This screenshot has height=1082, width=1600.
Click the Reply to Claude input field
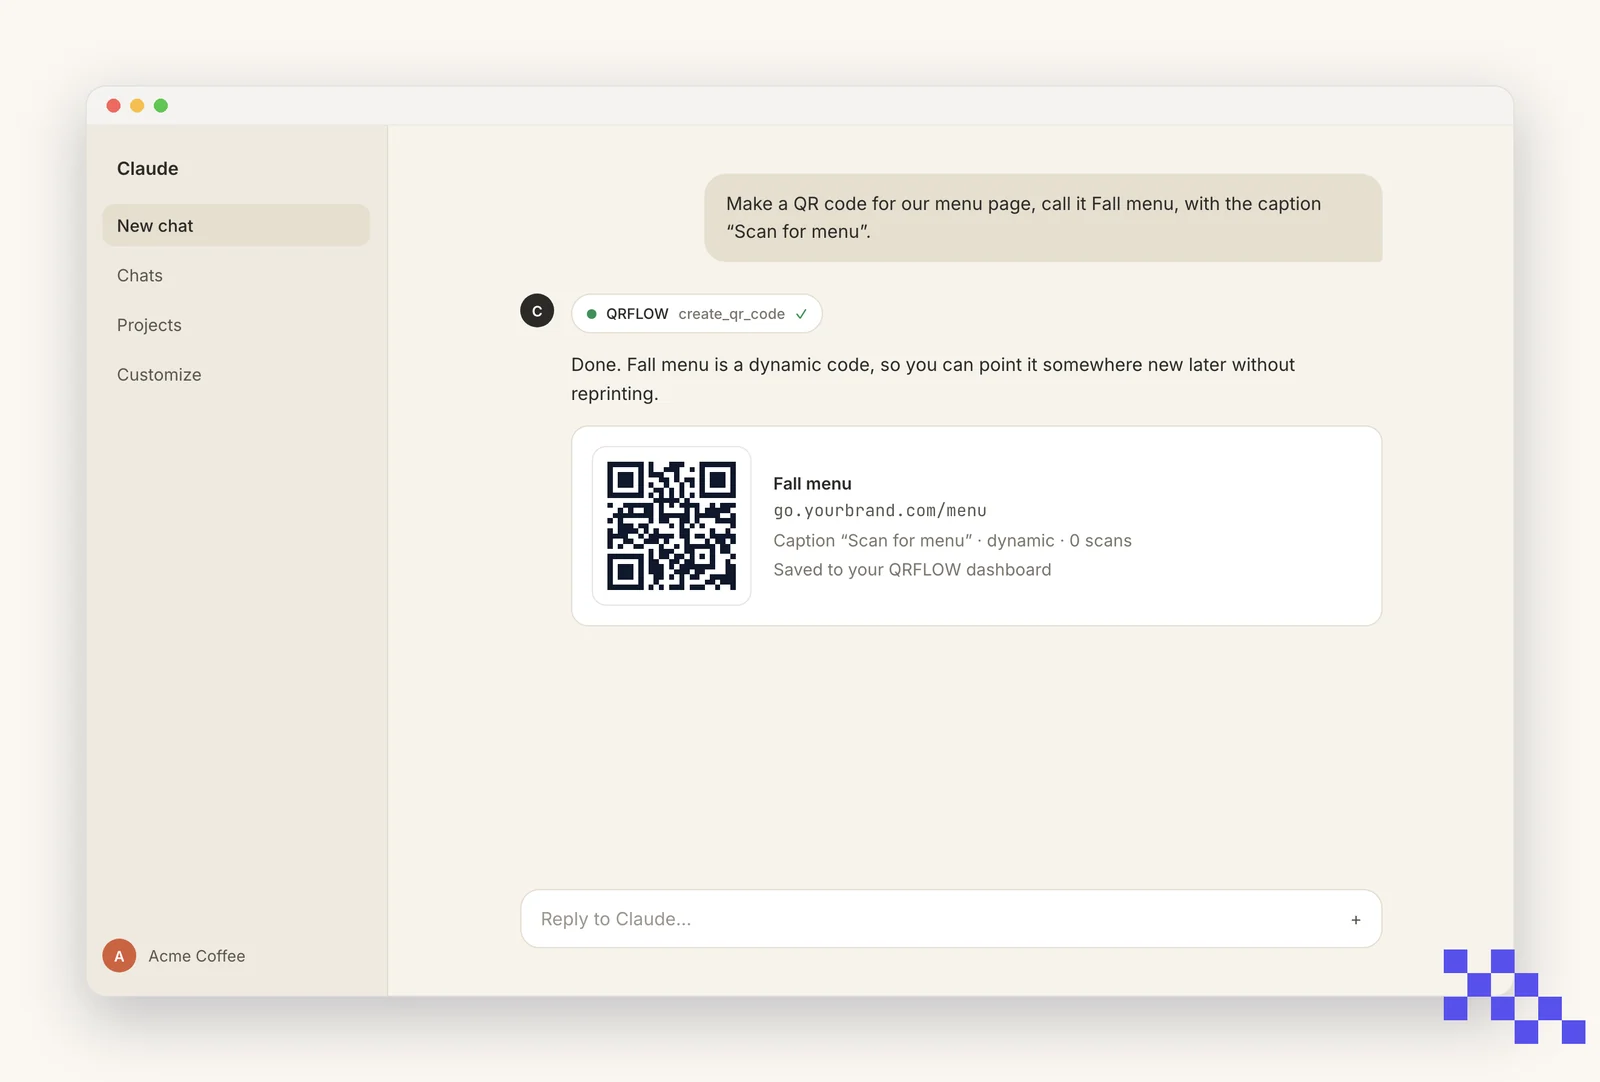point(951,919)
